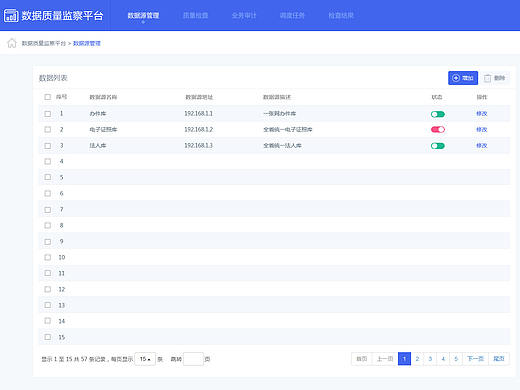The height and width of the screenshot is (390, 520).
Task: Check the checkbox for row 15
Action: click(x=48, y=337)
